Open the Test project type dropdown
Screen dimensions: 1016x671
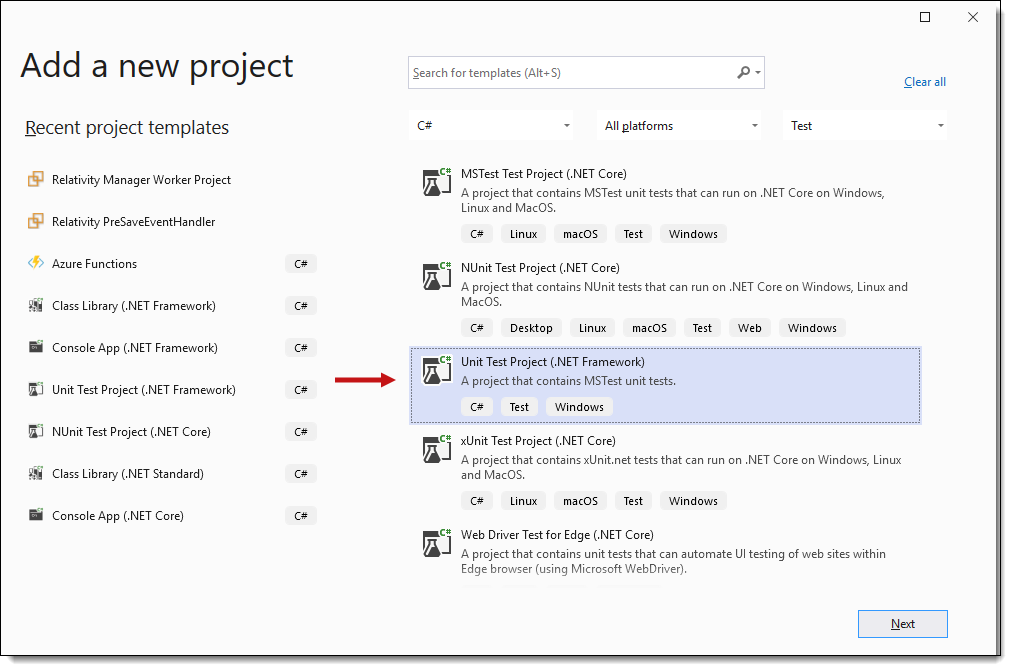pos(865,126)
